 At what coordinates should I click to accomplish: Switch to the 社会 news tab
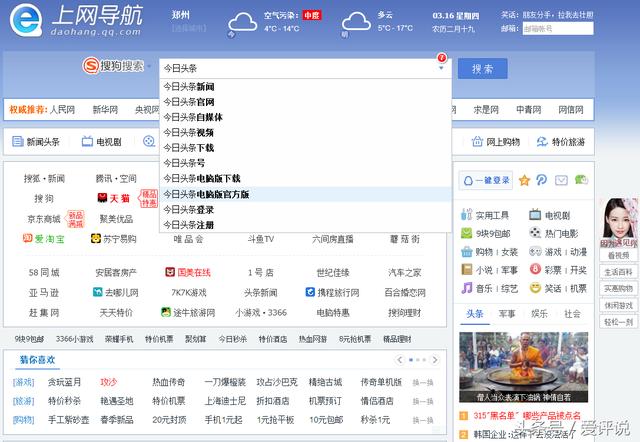[x=572, y=314]
